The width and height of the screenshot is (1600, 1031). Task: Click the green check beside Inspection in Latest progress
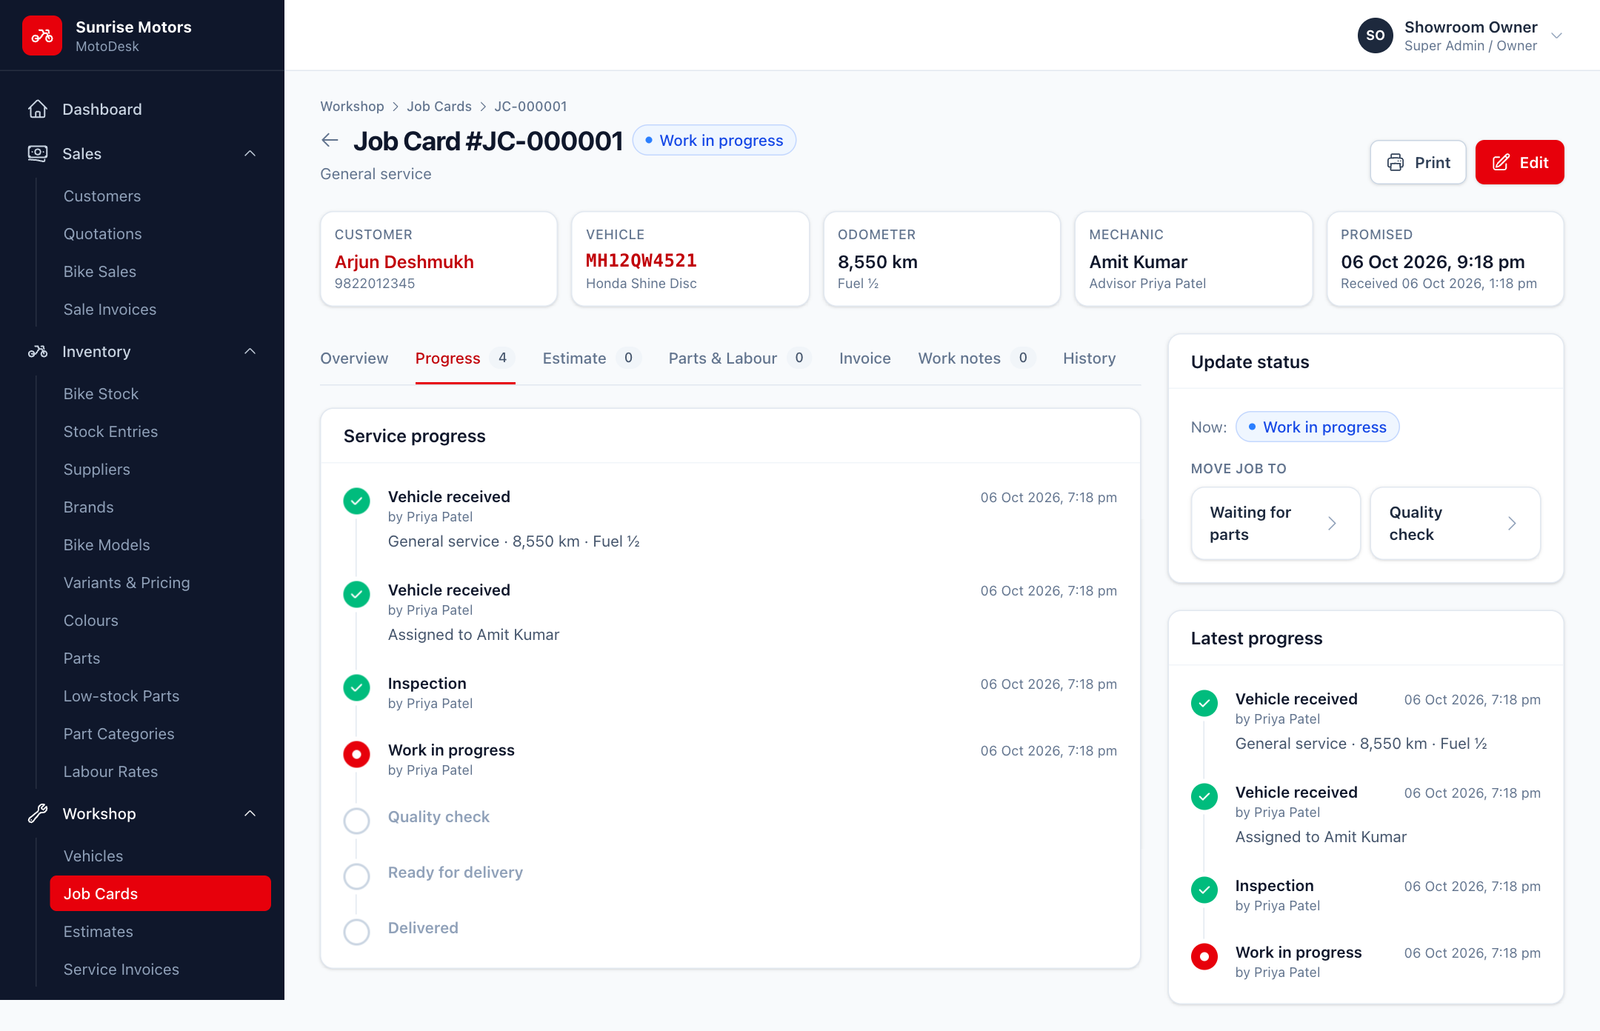pyautogui.click(x=1204, y=889)
